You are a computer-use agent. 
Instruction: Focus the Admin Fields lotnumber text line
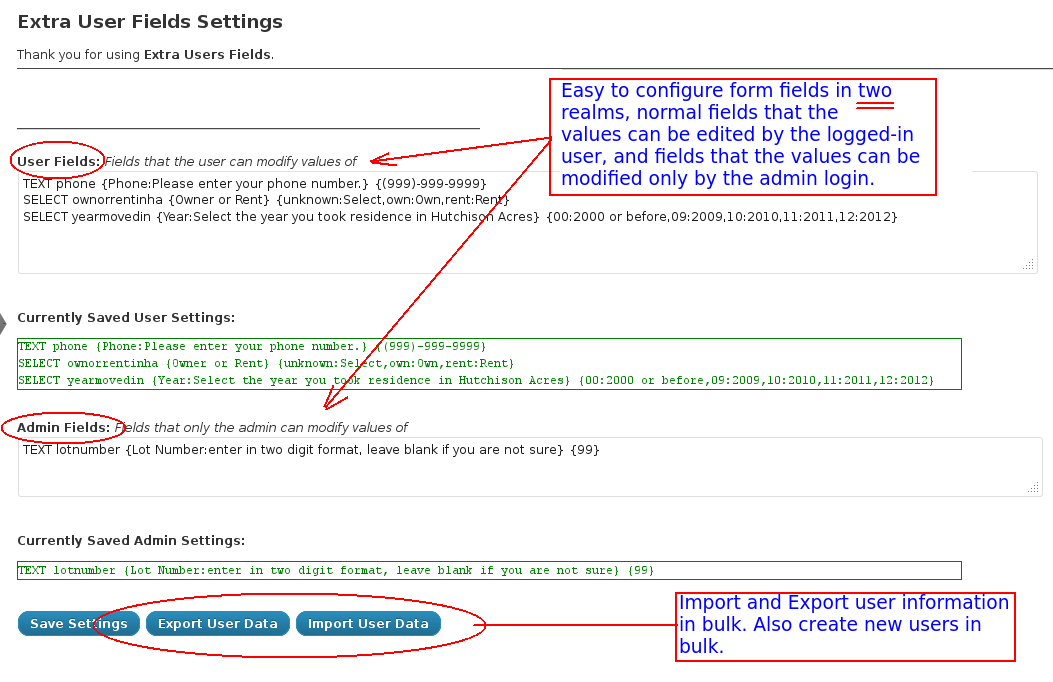point(310,450)
